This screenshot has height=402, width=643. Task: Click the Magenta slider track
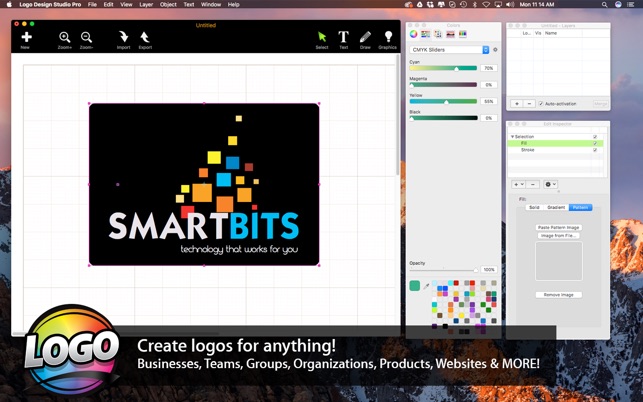443,85
